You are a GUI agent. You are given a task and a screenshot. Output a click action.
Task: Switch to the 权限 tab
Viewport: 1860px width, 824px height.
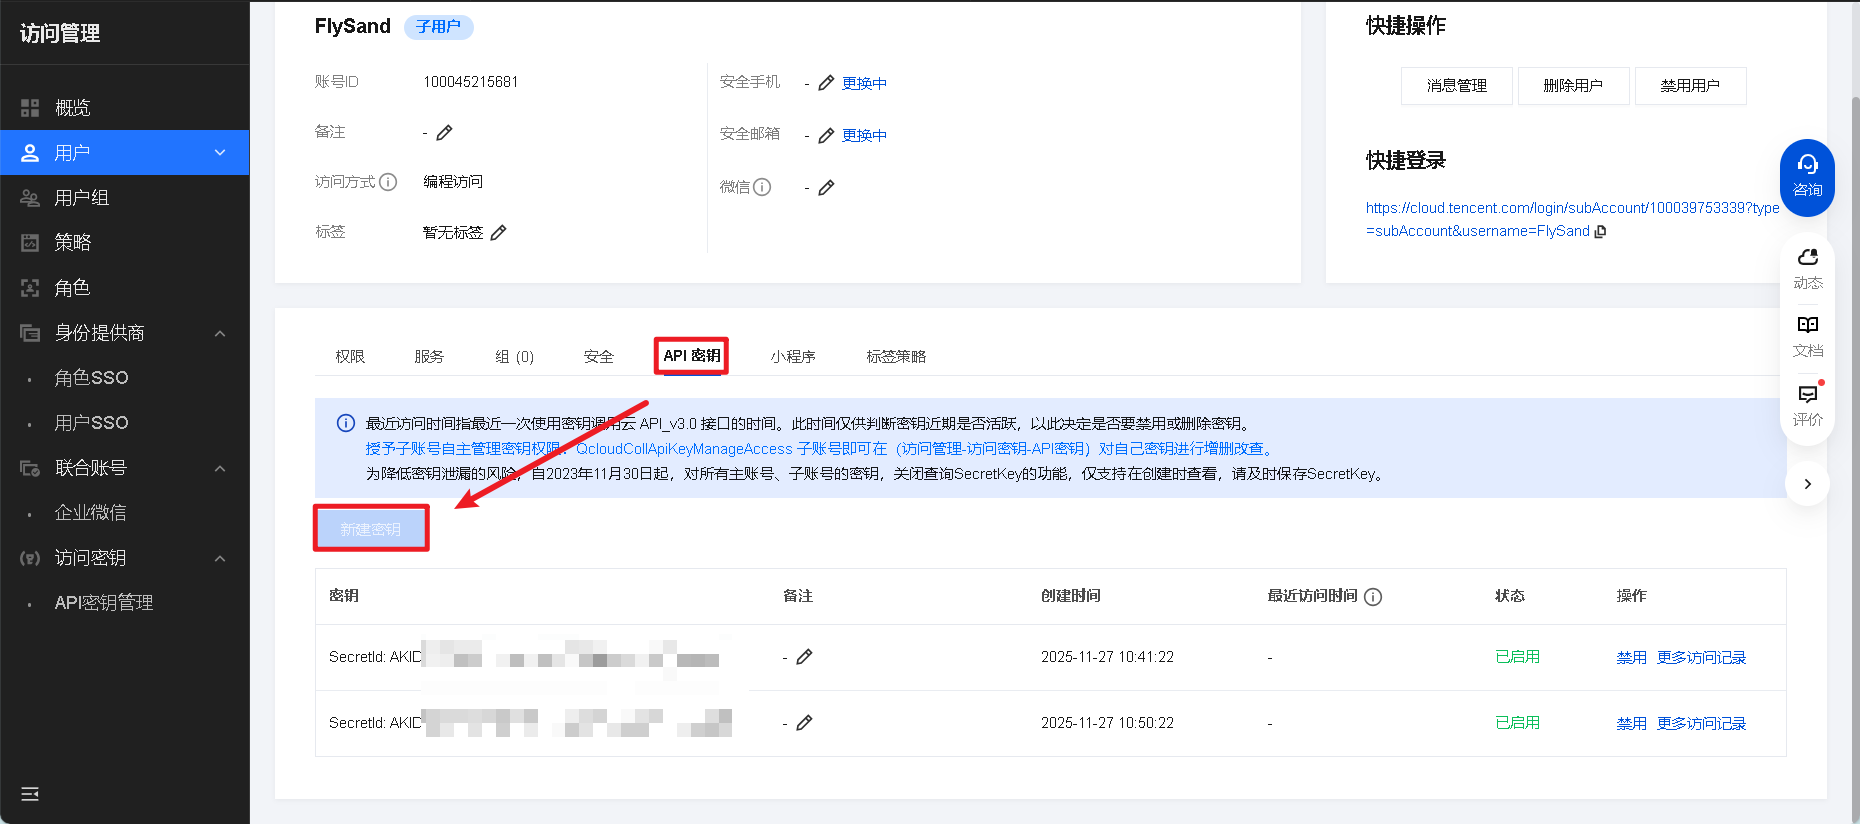click(x=350, y=357)
